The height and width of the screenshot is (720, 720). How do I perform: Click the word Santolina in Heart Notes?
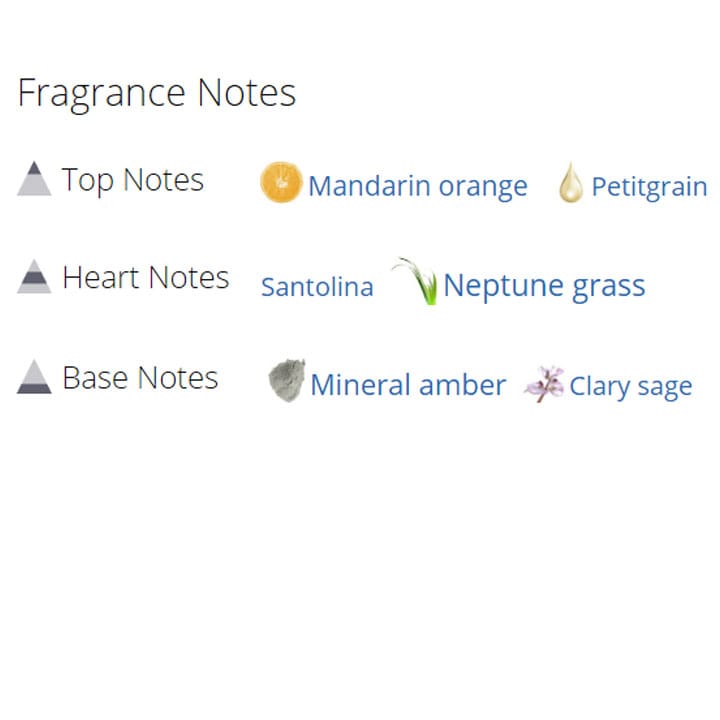[317, 287]
